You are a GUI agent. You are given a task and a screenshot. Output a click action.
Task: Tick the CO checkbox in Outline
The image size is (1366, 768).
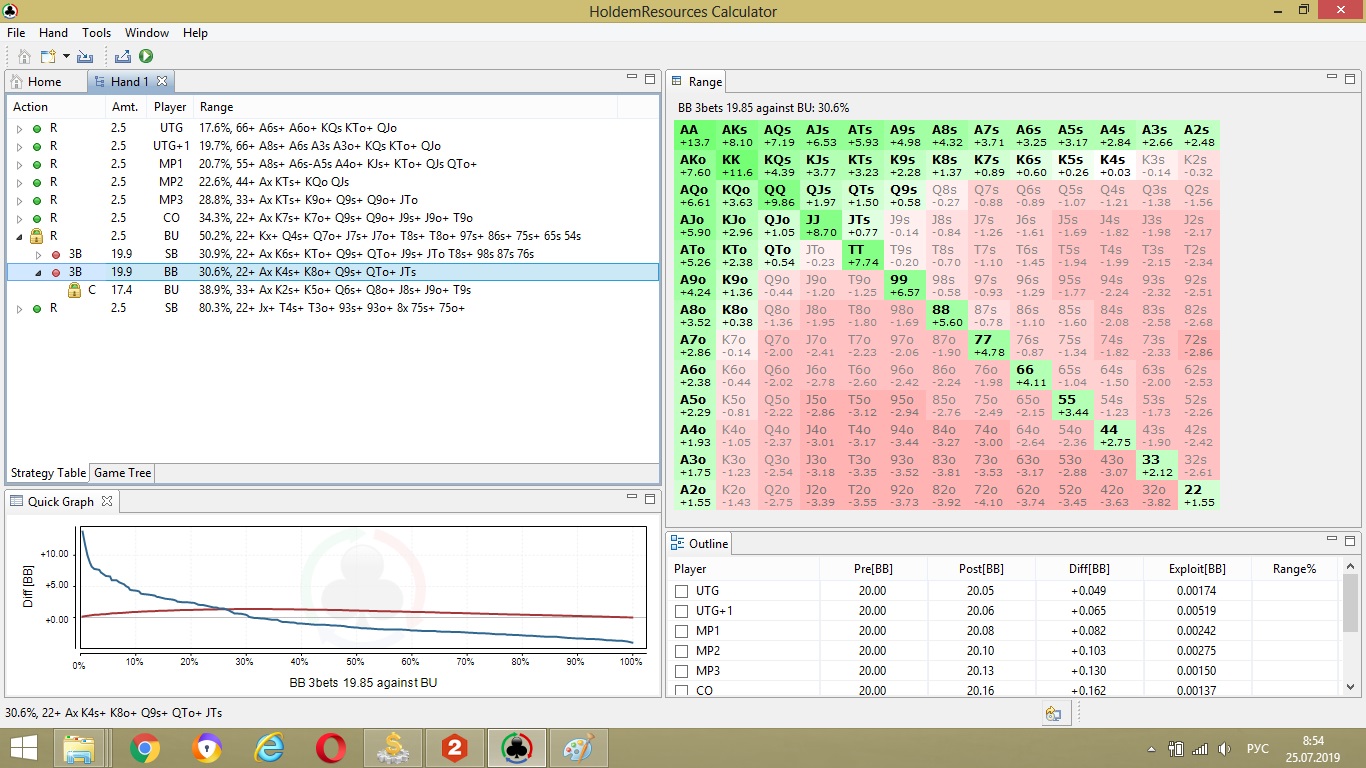(x=682, y=690)
